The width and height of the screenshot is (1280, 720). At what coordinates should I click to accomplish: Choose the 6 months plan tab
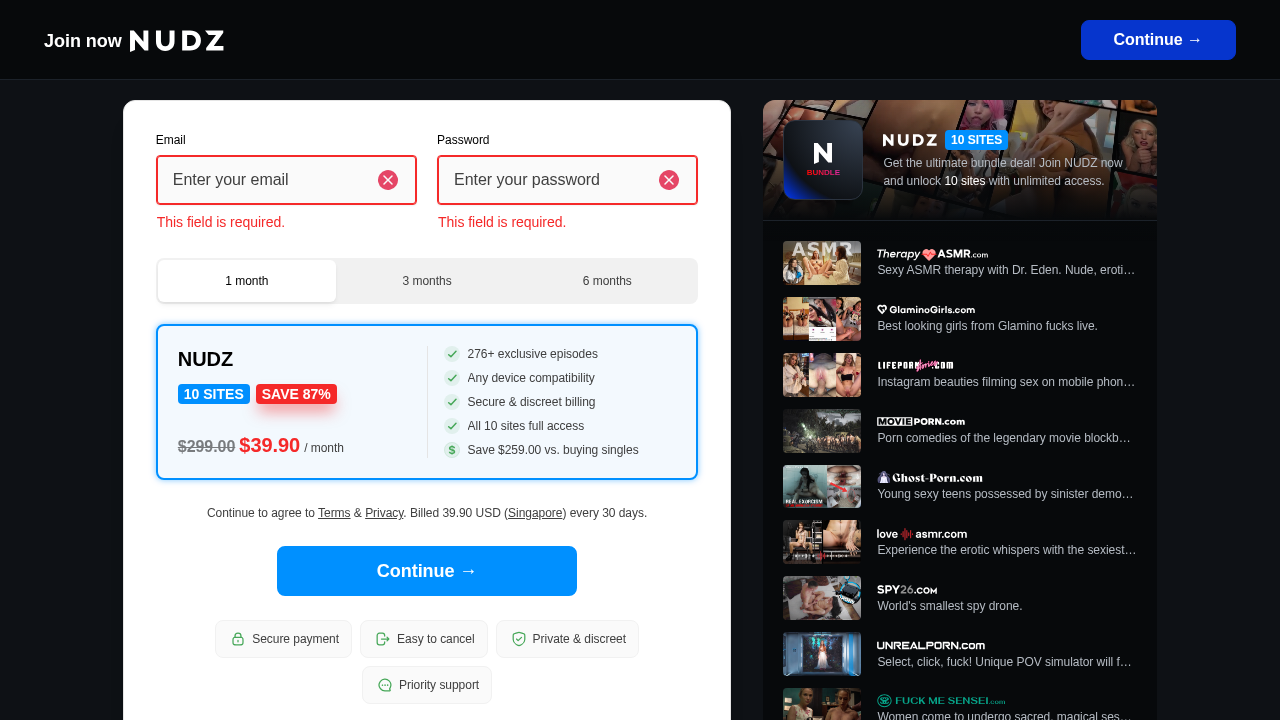coord(607,281)
